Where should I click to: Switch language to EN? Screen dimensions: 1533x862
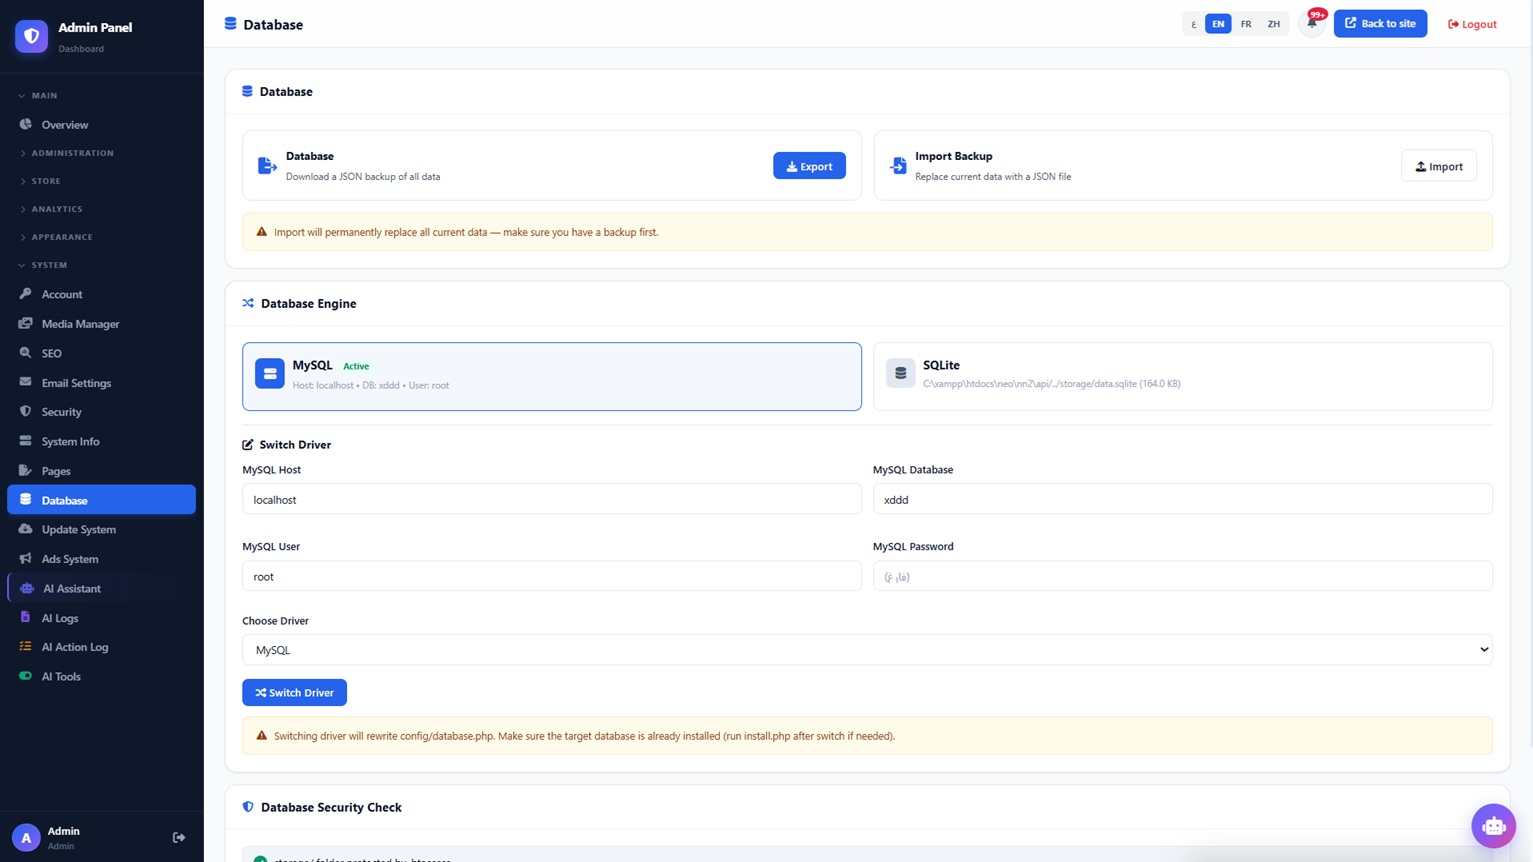coord(1218,24)
